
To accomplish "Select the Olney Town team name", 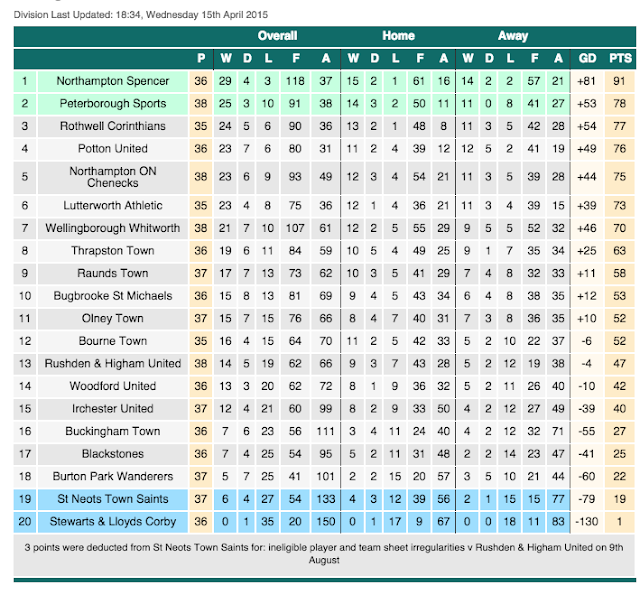I will 113,318.
